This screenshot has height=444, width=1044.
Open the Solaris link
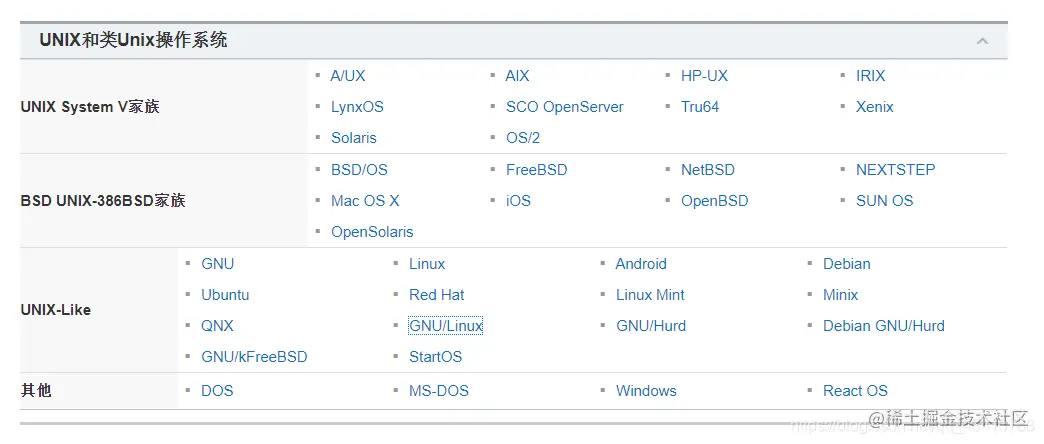(x=354, y=138)
